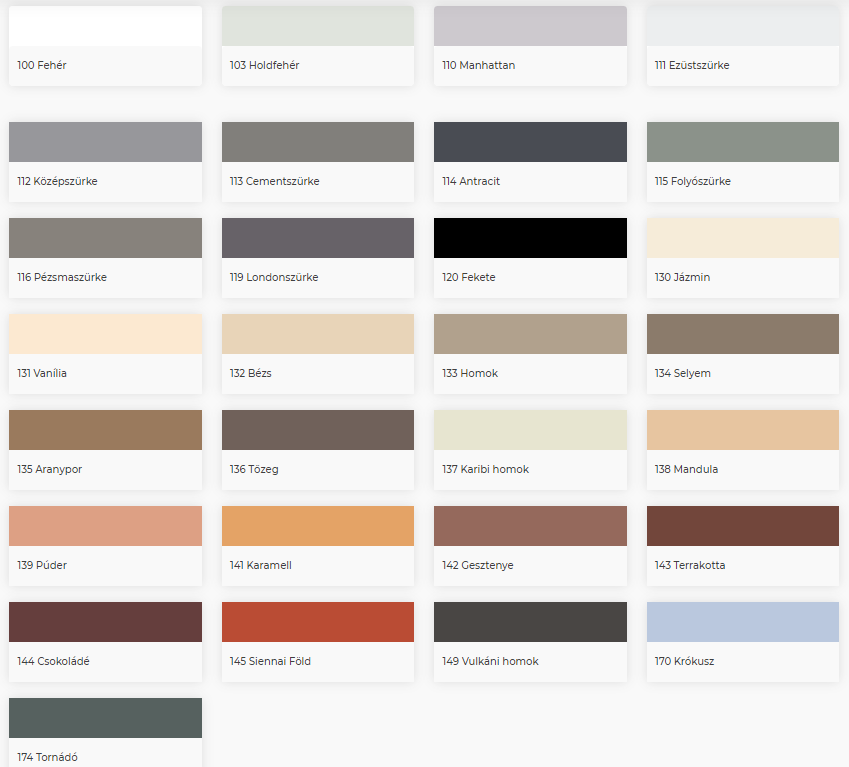The width and height of the screenshot is (849, 767).
Task: Open the 119 Londonszürke label
Action: 274,278
